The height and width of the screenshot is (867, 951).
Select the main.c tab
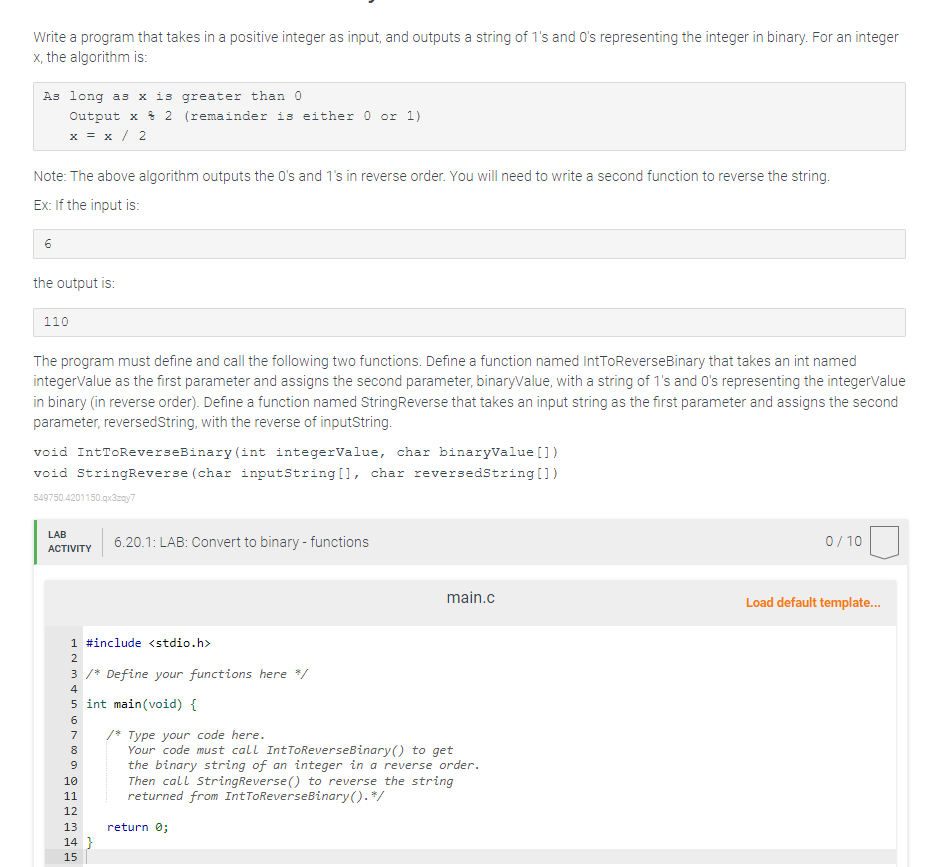(469, 597)
